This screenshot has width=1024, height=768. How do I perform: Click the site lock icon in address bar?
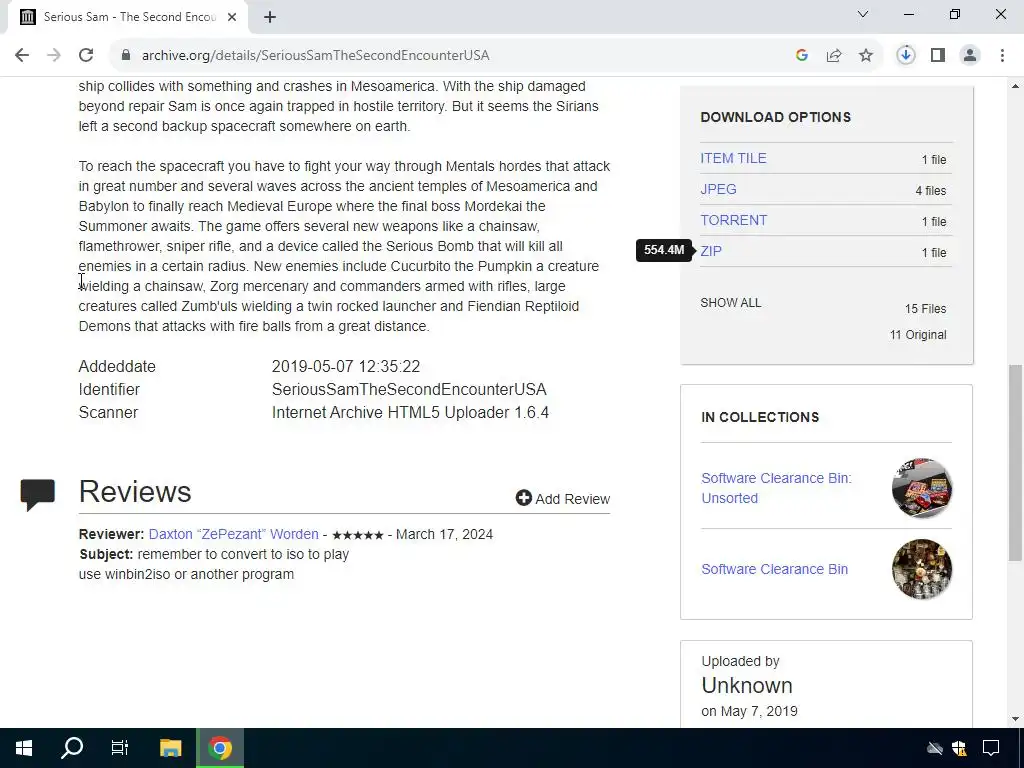pos(126,56)
